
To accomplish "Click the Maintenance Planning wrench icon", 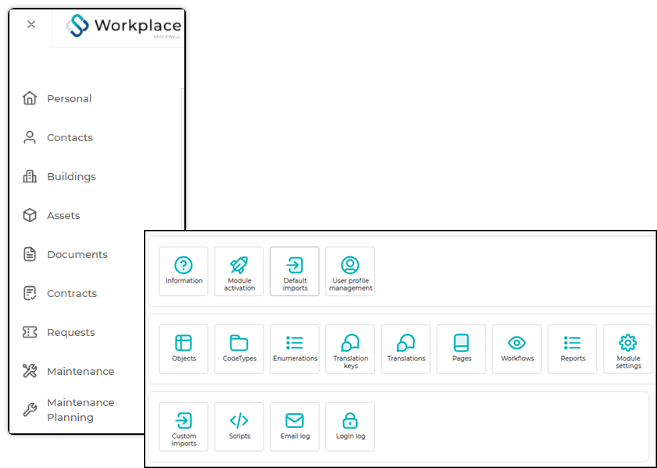I will (x=29, y=410).
